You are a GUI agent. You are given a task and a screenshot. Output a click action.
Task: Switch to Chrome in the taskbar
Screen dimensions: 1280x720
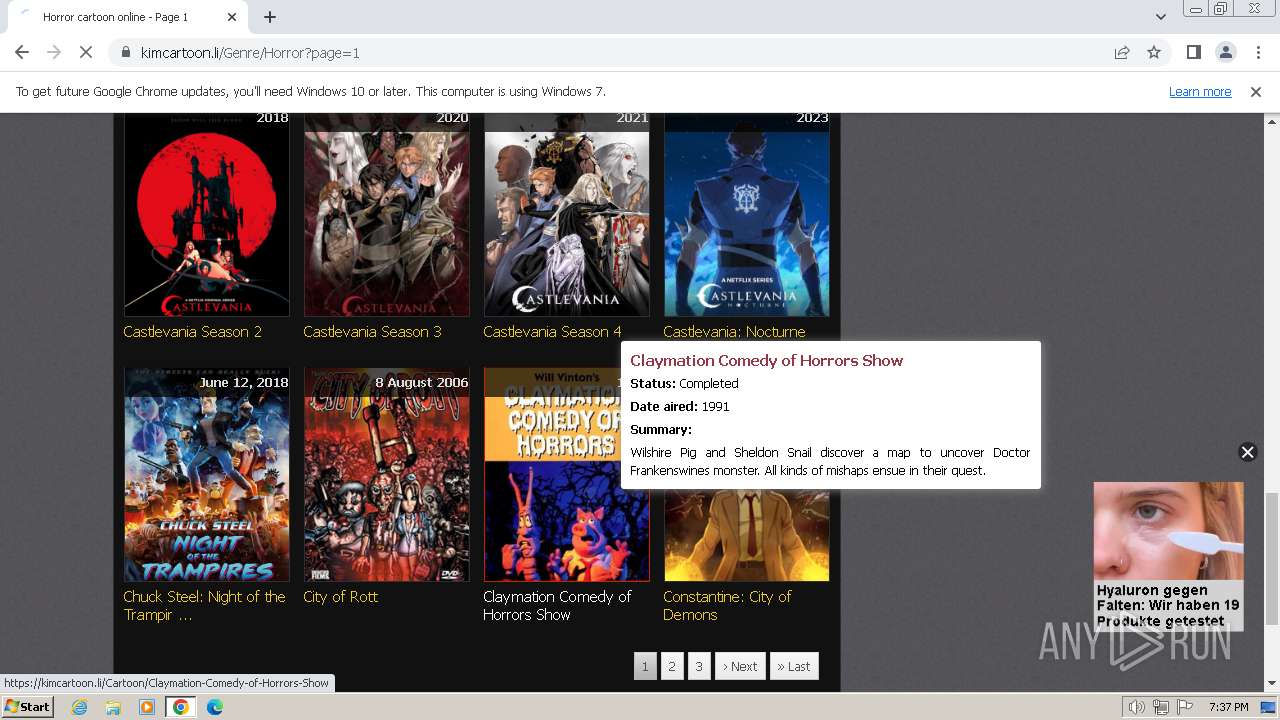pos(181,707)
